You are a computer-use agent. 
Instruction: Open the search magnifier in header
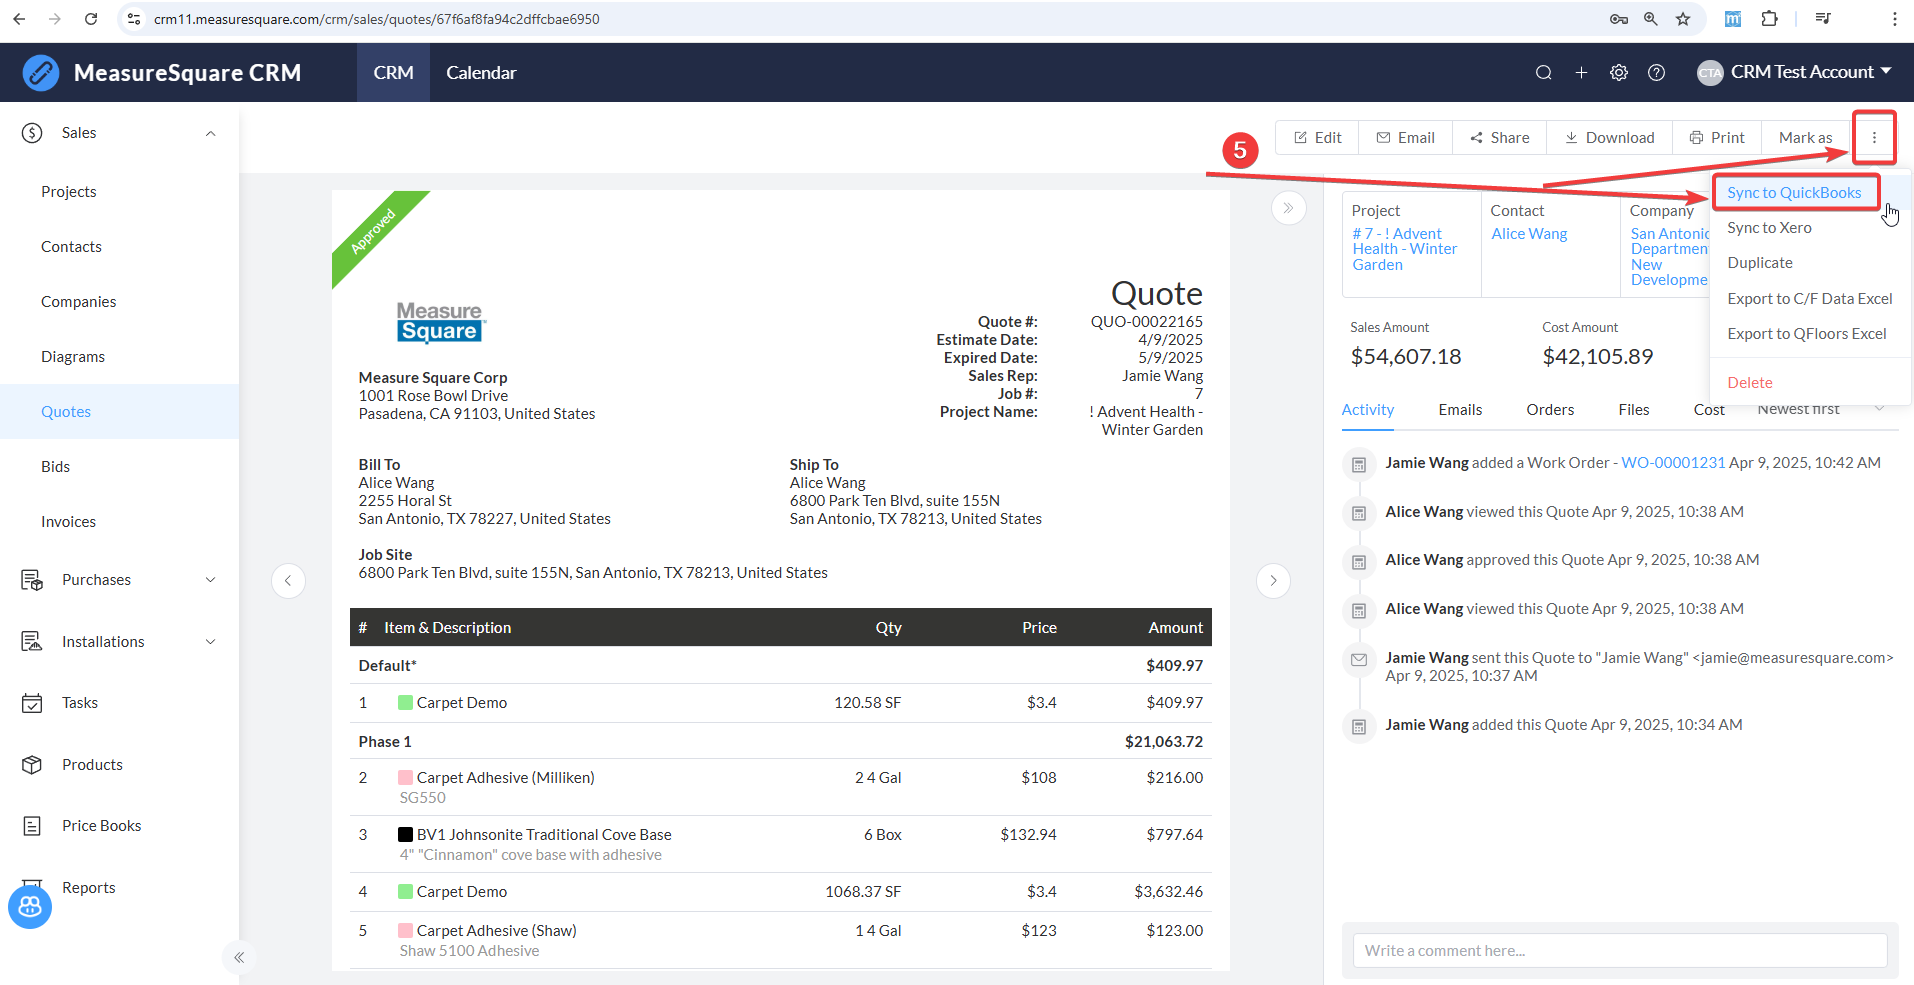1544,72
